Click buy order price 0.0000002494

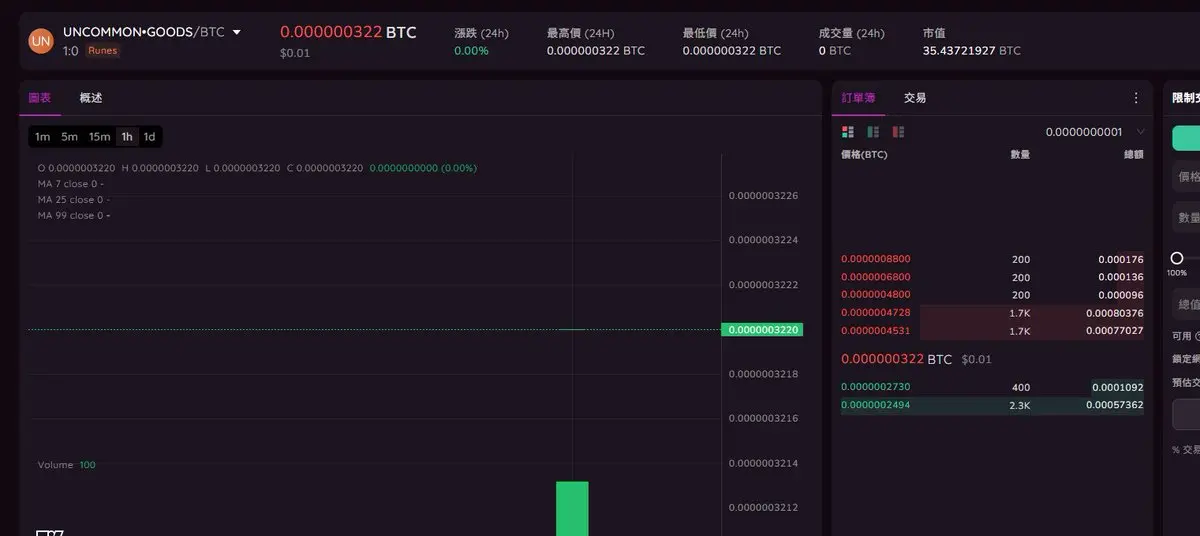pyautogui.click(x=875, y=405)
